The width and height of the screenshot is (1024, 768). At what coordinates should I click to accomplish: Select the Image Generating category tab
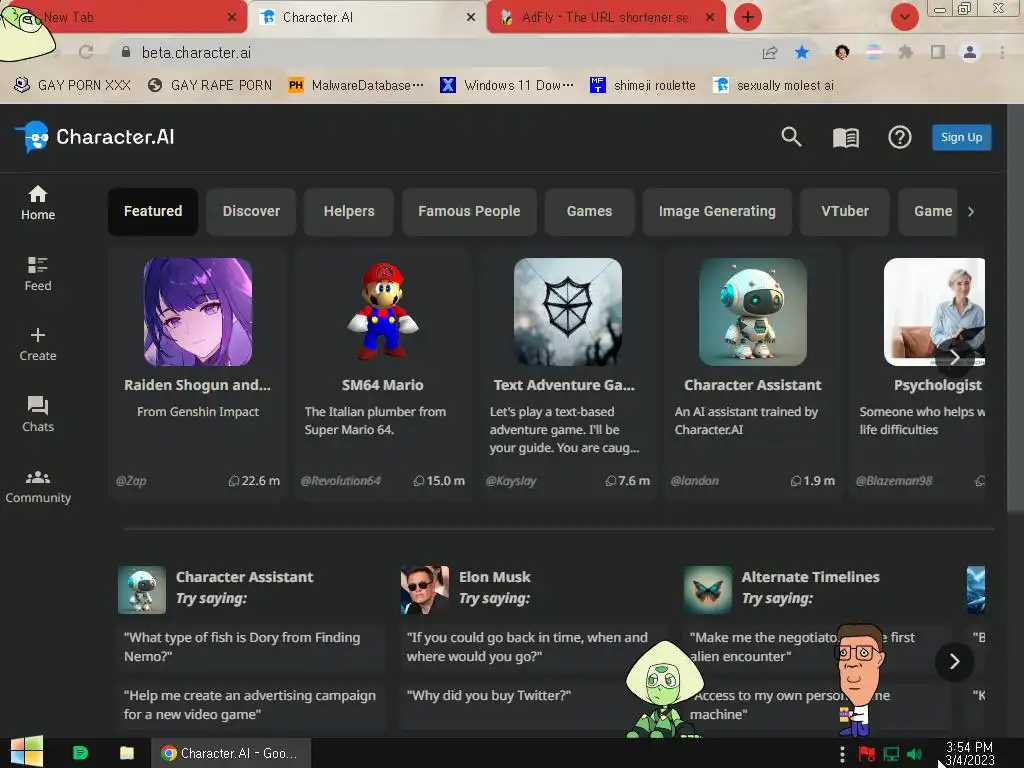pyautogui.click(x=717, y=212)
